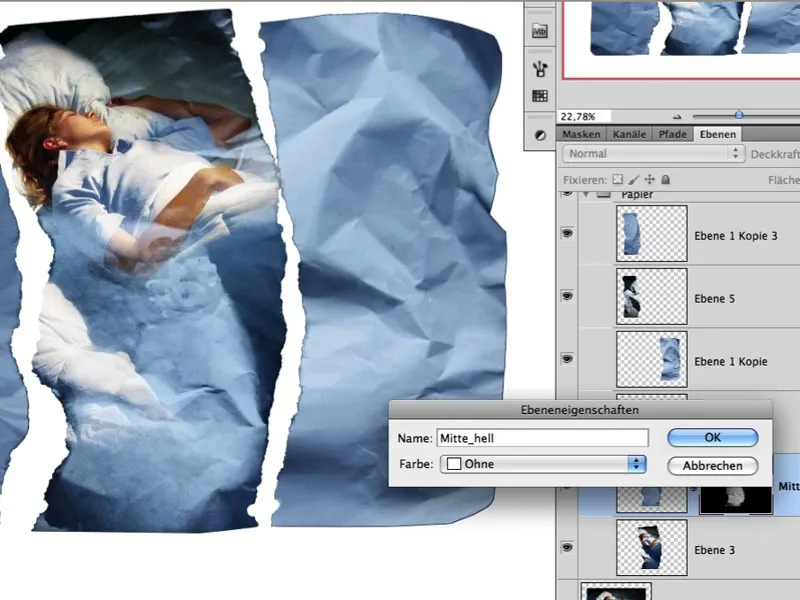Confirm dialog with OK button
This screenshot has height=600, width=800.
pyautogui.click(x=712, y=438)
